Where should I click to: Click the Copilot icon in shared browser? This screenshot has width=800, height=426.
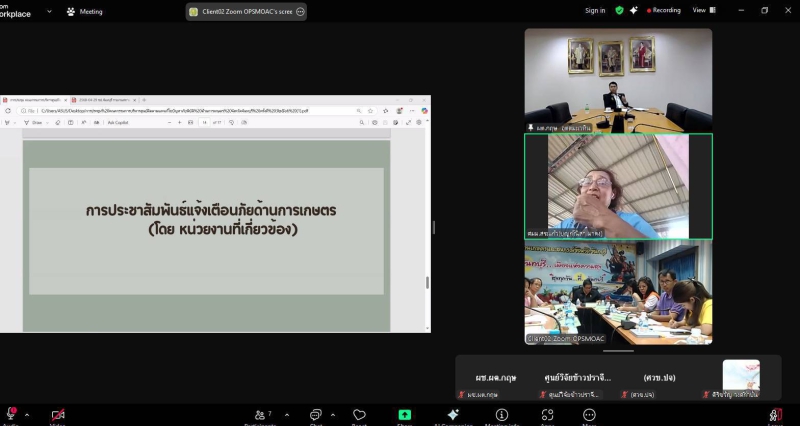click(424, 111)
